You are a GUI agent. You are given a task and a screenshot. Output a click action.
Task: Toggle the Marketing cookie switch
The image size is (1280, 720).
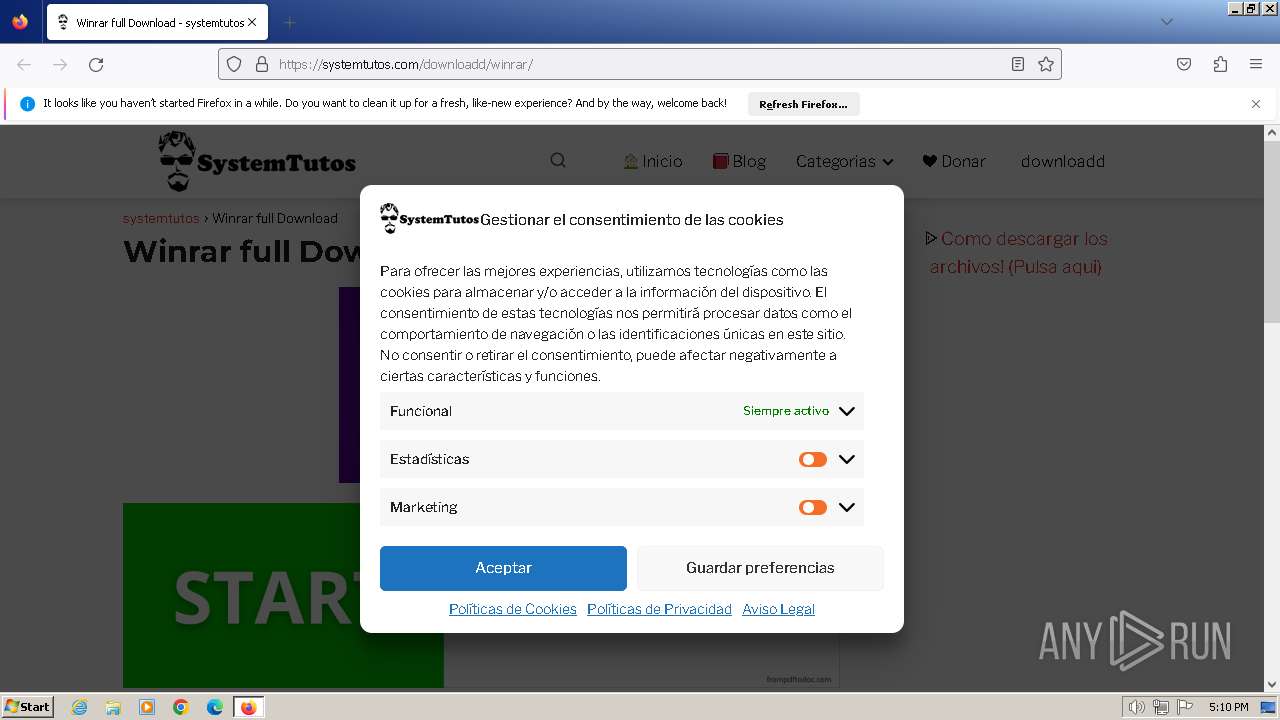point(813,507)
